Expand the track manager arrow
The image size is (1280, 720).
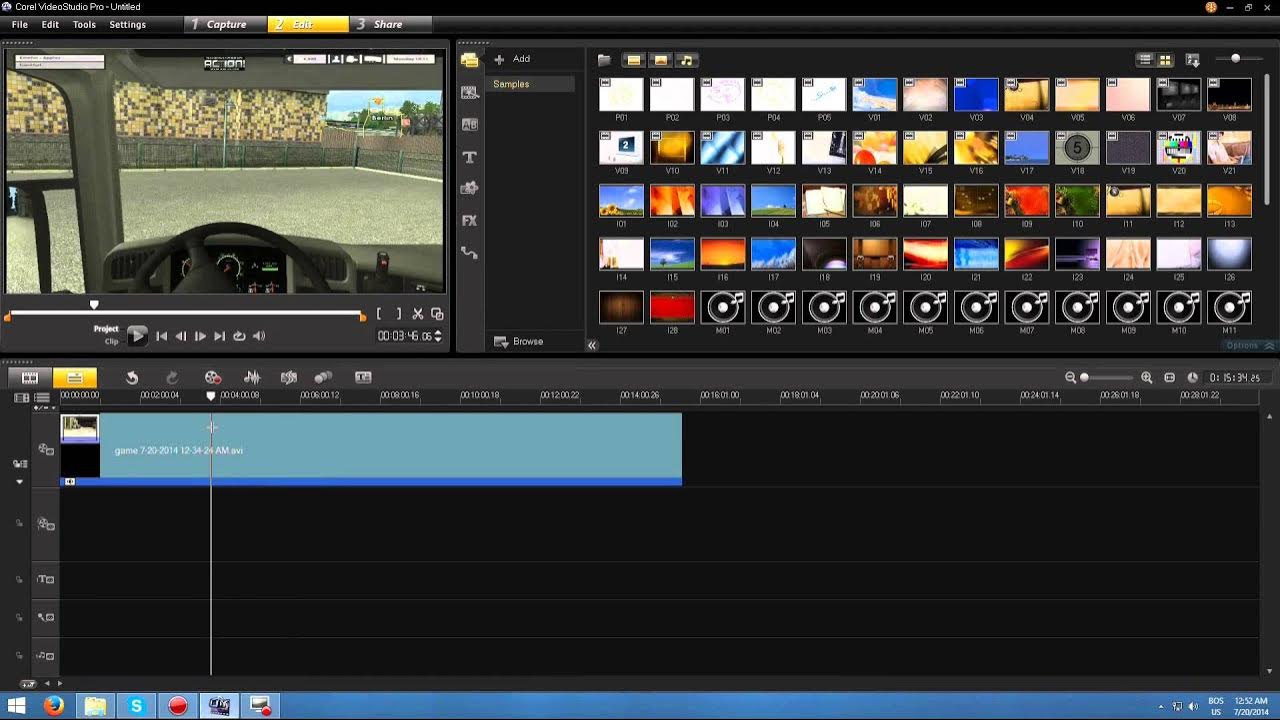[19, 482]
